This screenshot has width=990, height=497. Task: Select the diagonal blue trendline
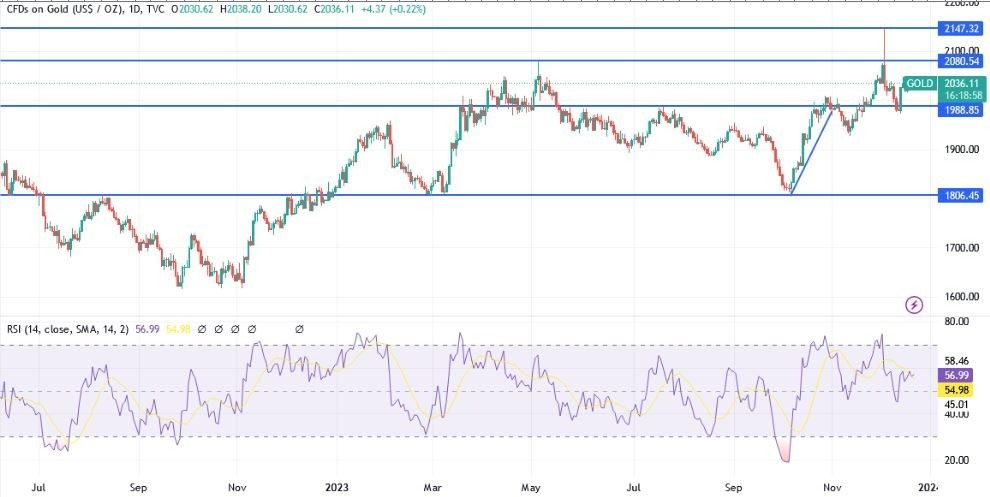click(813, 152)
